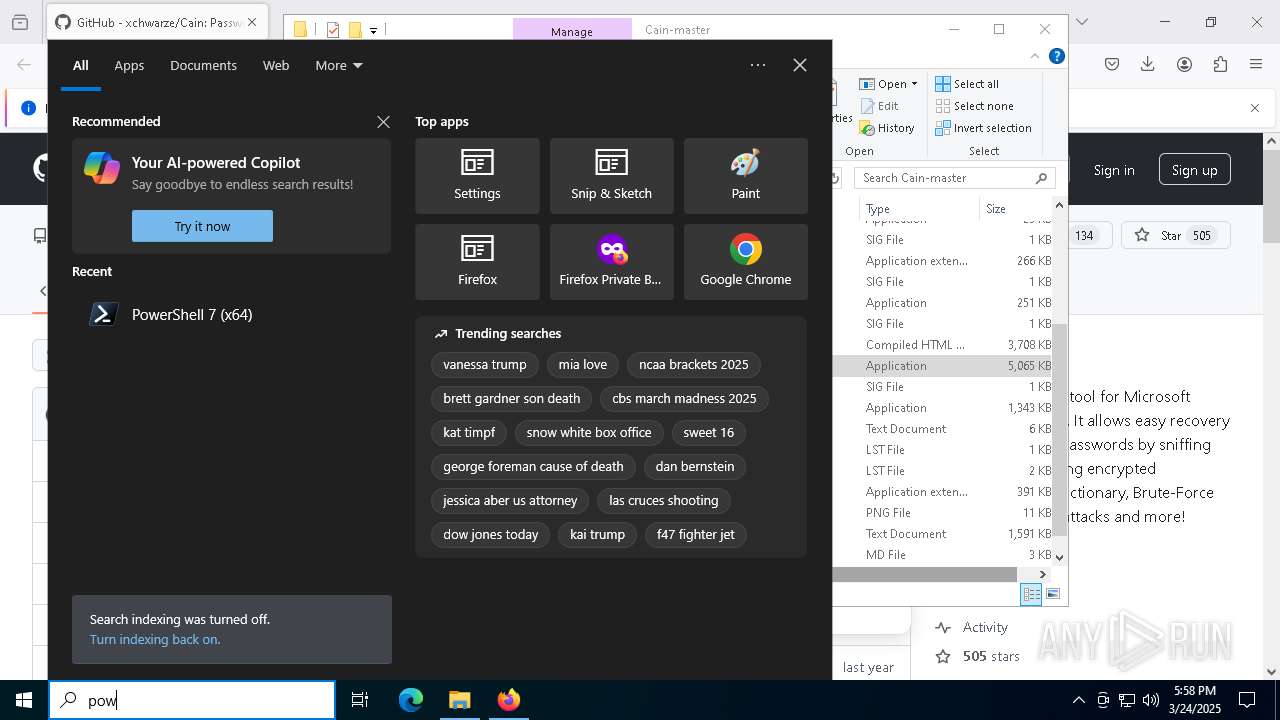This screenshot has width=1280, height=720.
Task: Search trending 'brett gardner son death'
Action: (512, 398)
